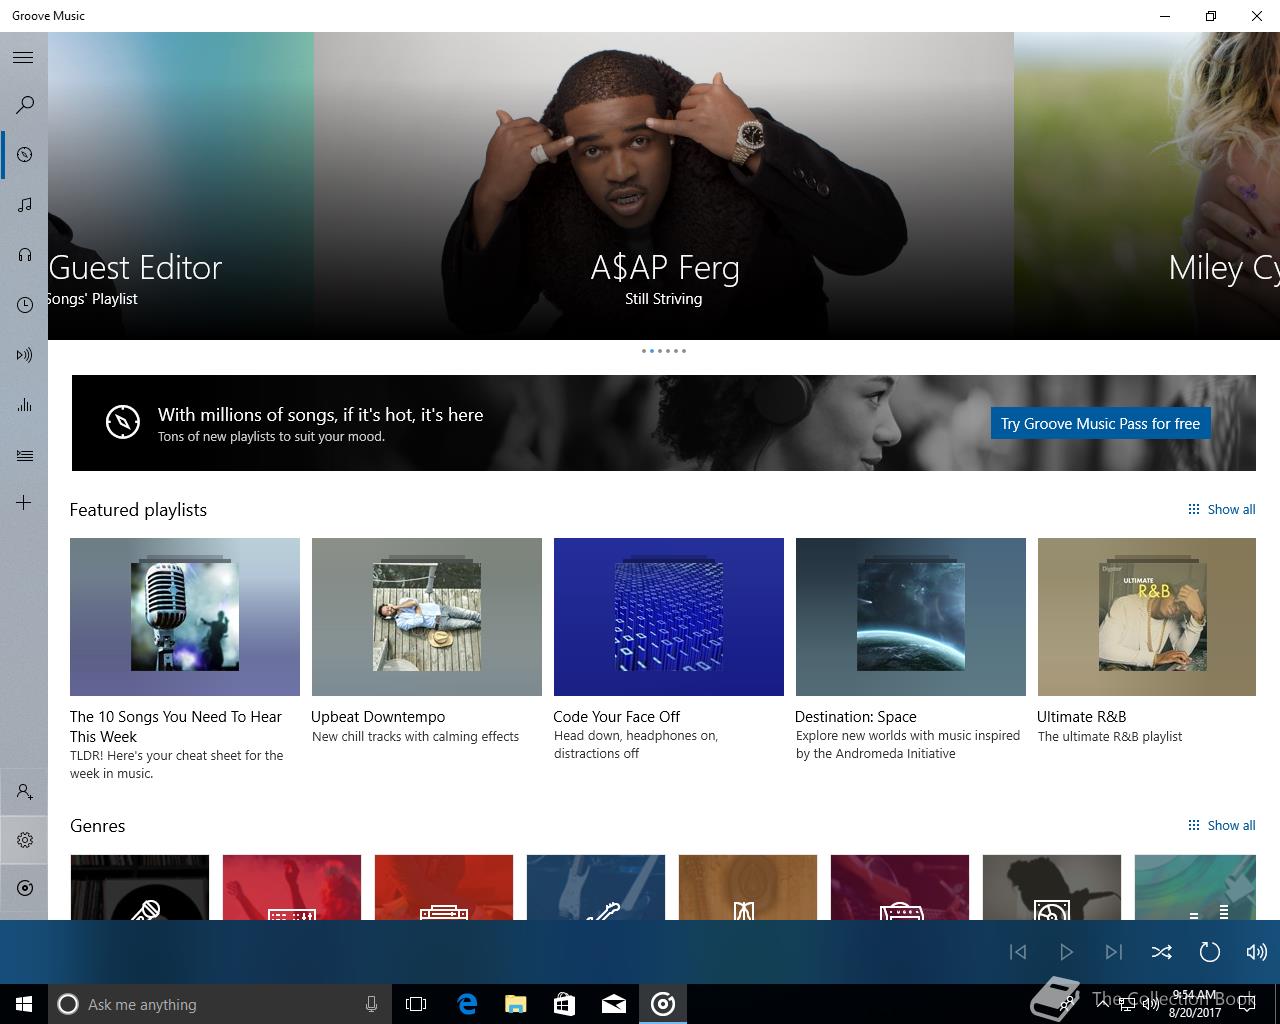1280x1024 pixels.
Task: Open the hamburger navigation menu
Action: click(x=23, y=58)
